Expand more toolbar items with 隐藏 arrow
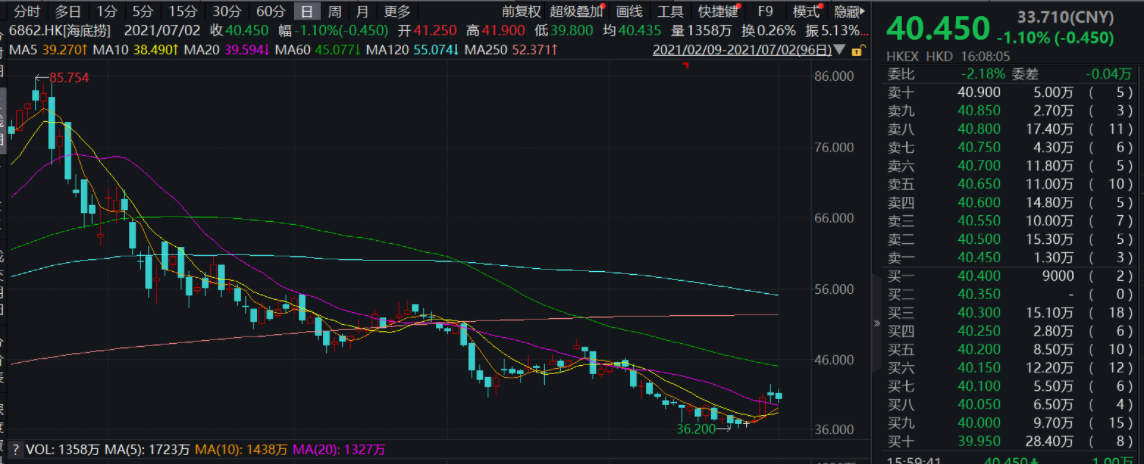Screen dimensions: 1144x464 (x=863, y=12)
